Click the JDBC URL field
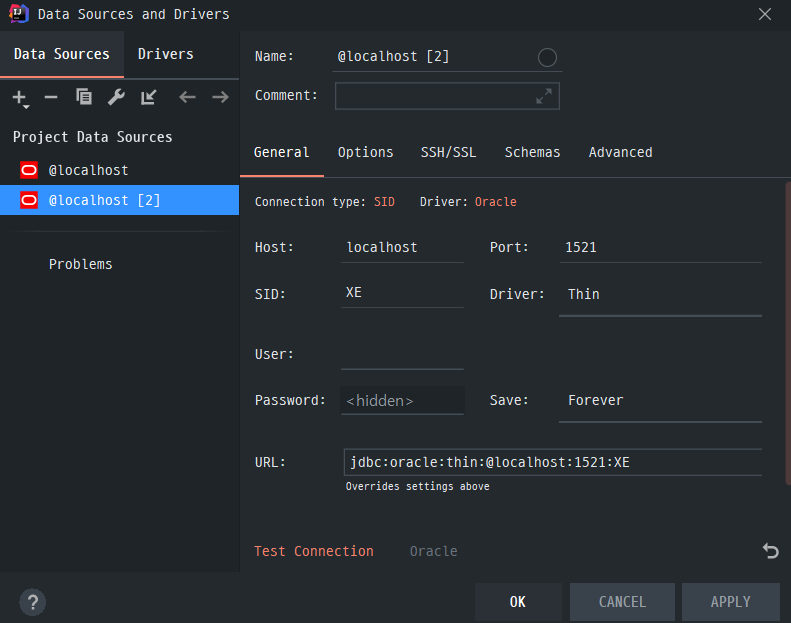The height and width of the screenshot is (623, 791). [553, 462]
